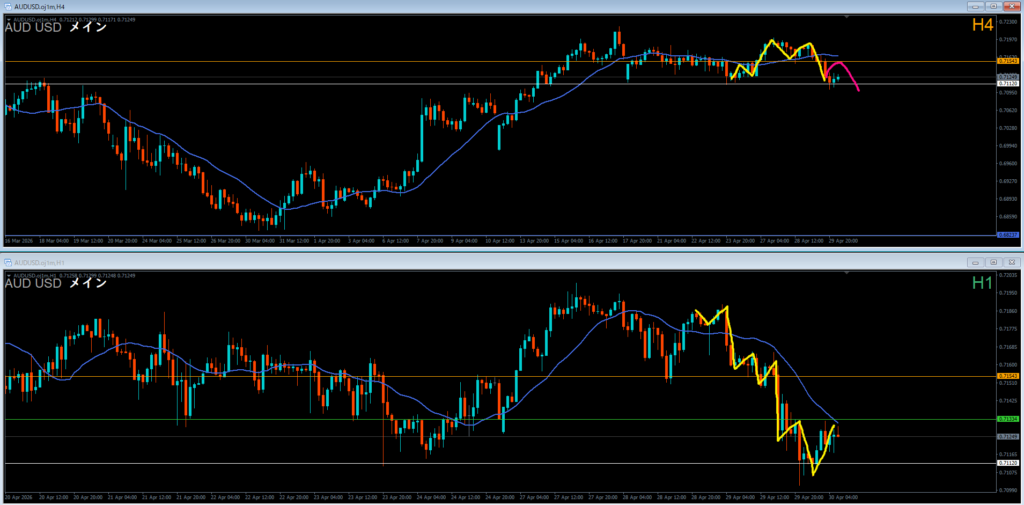Screen dimensions: 1024x505
Task: Select the white 0.71120 price label on H1
Action: (x=1008, y=463)
